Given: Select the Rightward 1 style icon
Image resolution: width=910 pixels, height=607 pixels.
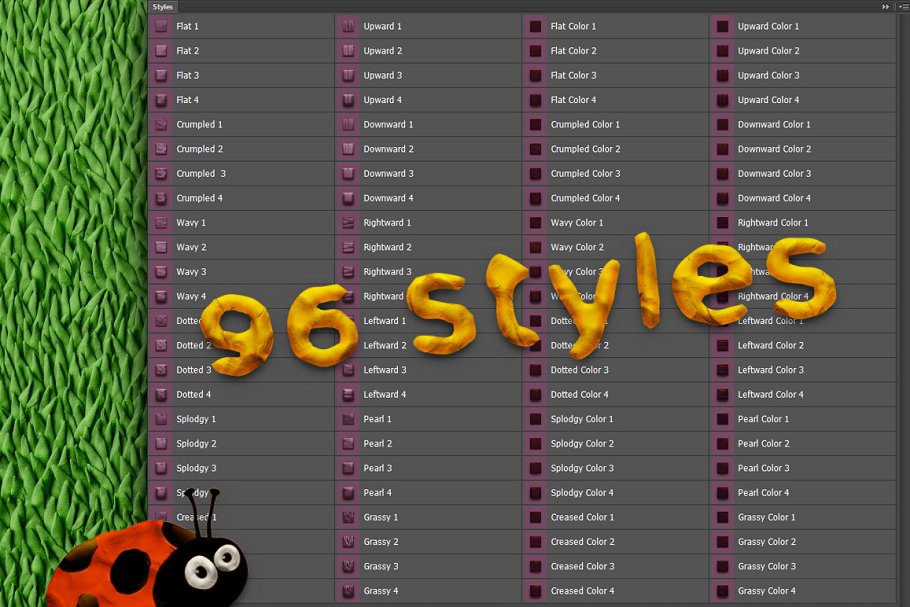Looking at the screenshot, I should click(348, 223).
